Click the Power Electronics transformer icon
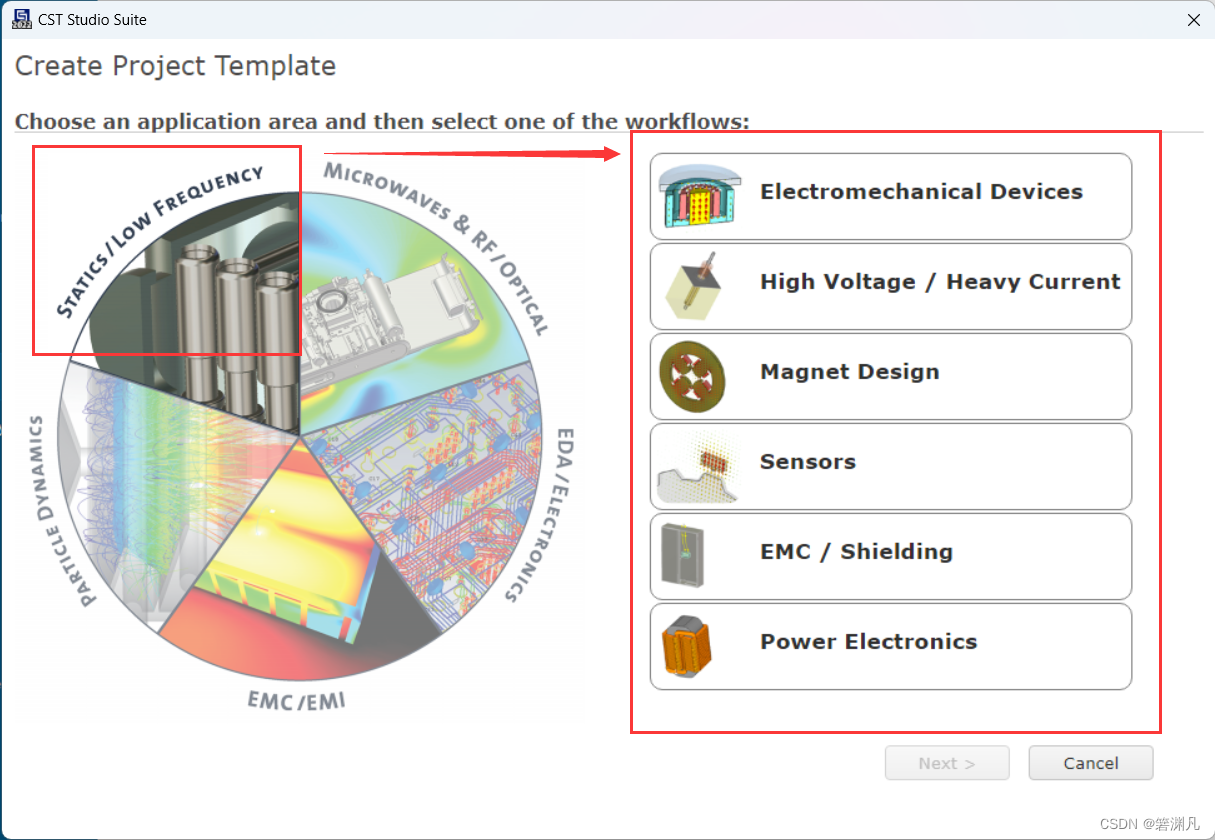 (x=689, y=646)
